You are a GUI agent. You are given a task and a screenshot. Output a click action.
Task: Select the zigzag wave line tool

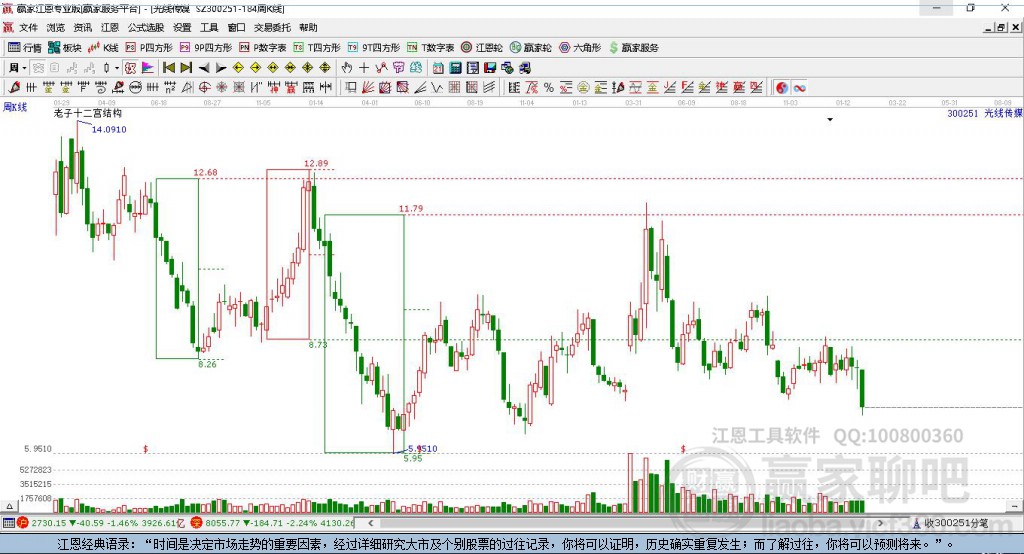coord(437,88)
